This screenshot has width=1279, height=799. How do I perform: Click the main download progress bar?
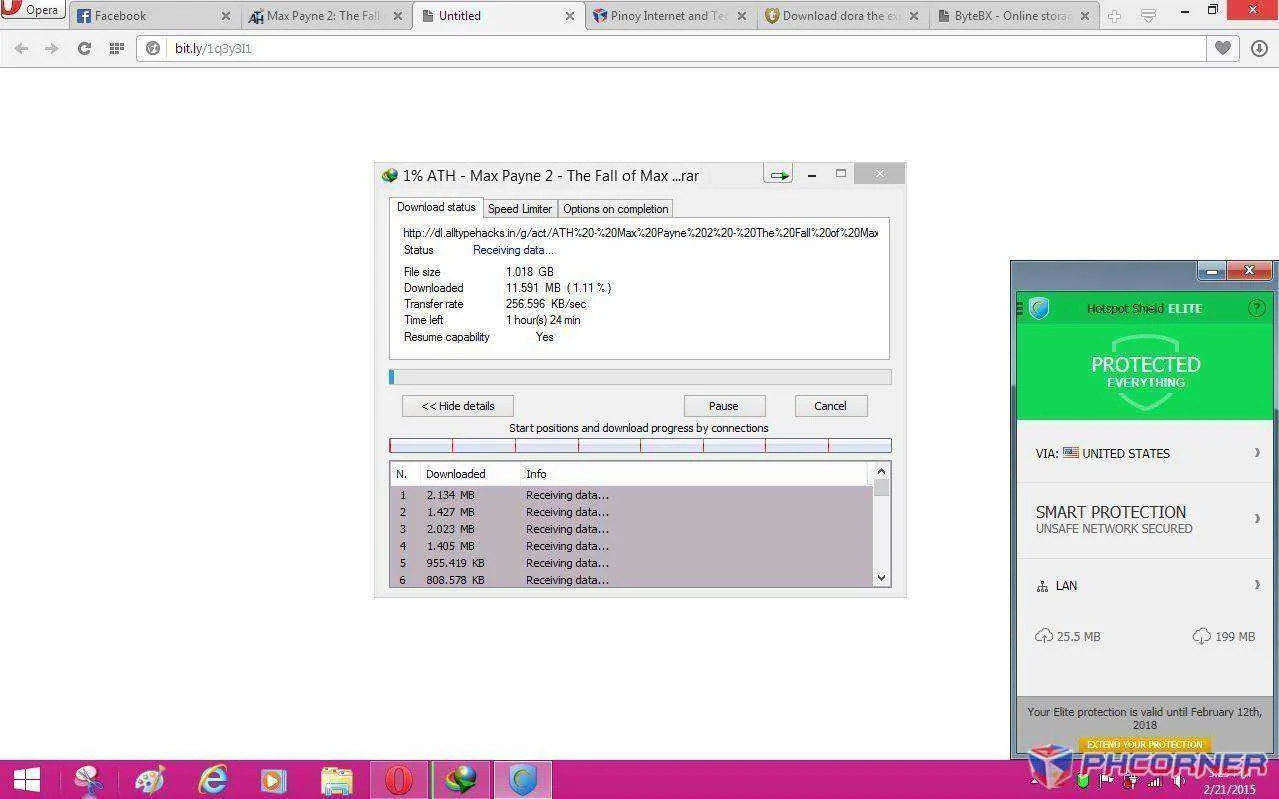tap(640, 377)
